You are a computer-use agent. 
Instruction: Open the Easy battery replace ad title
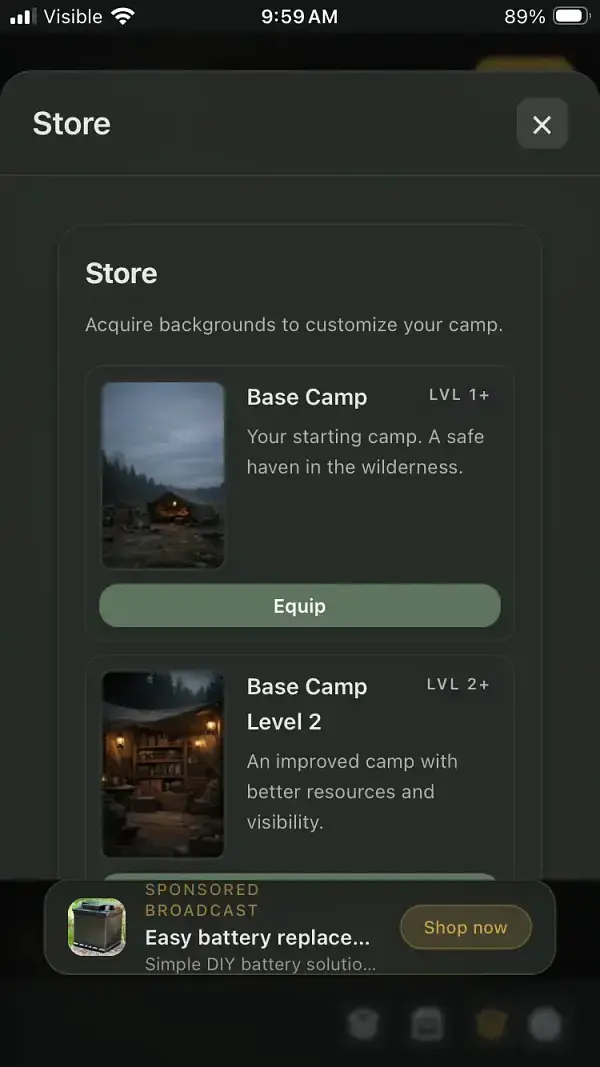coord(257,937)
